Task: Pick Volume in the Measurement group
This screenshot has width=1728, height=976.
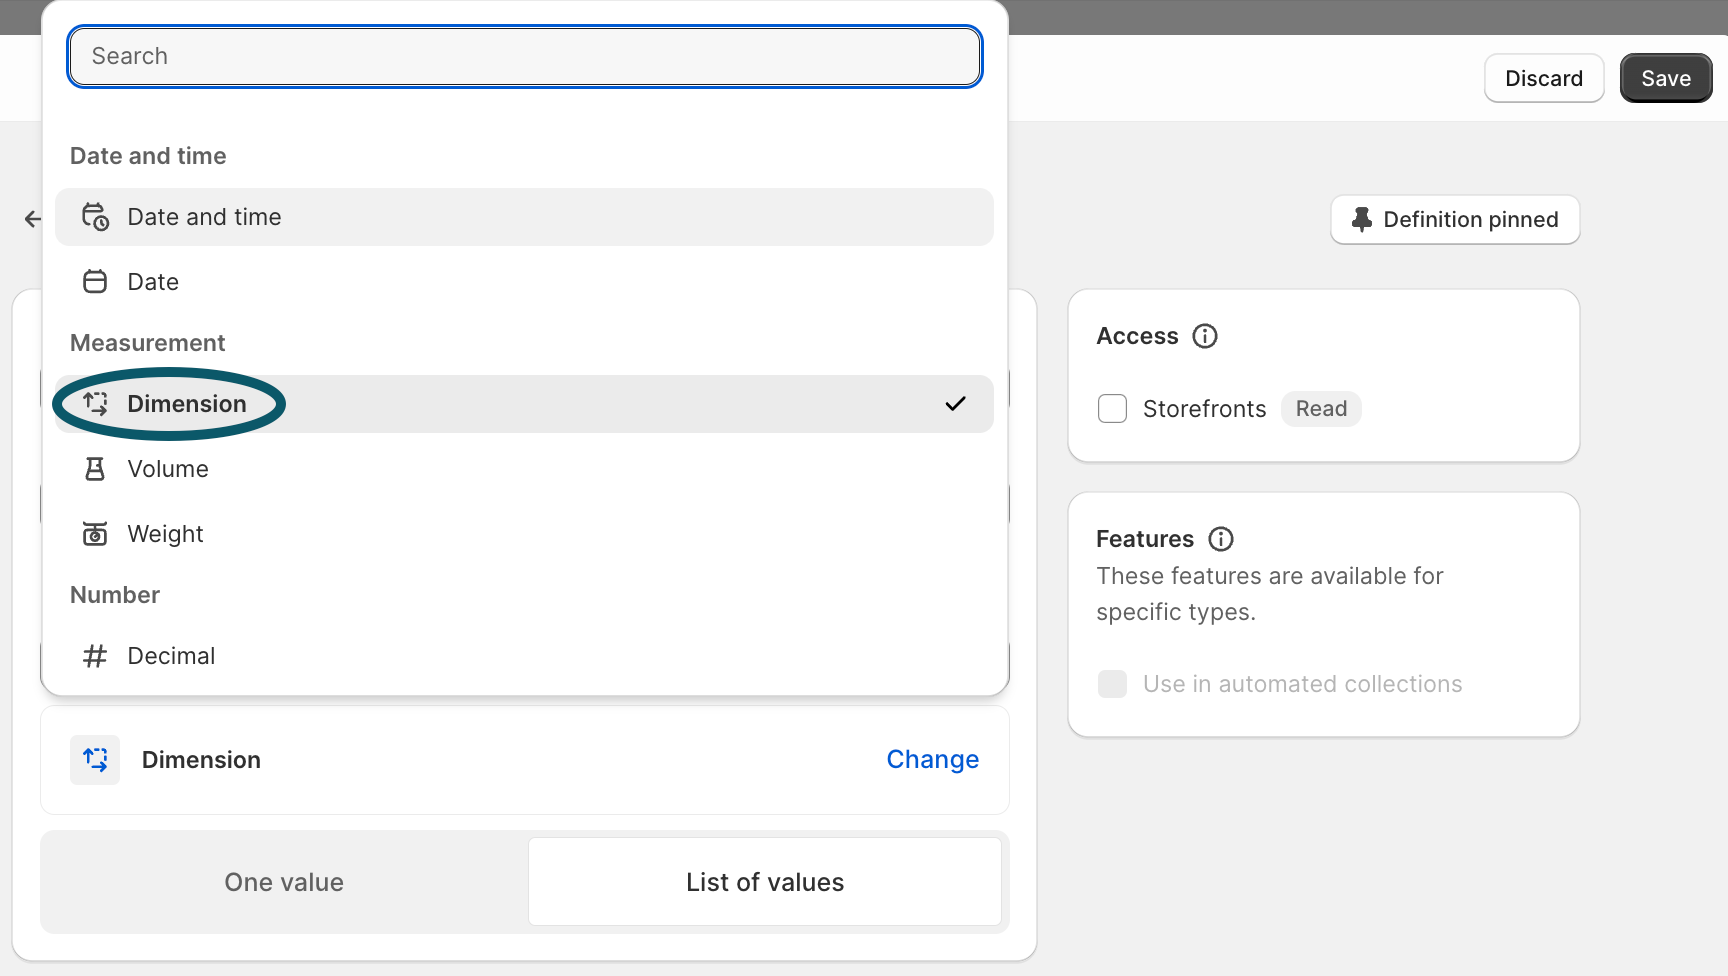Action: (168, 469)
